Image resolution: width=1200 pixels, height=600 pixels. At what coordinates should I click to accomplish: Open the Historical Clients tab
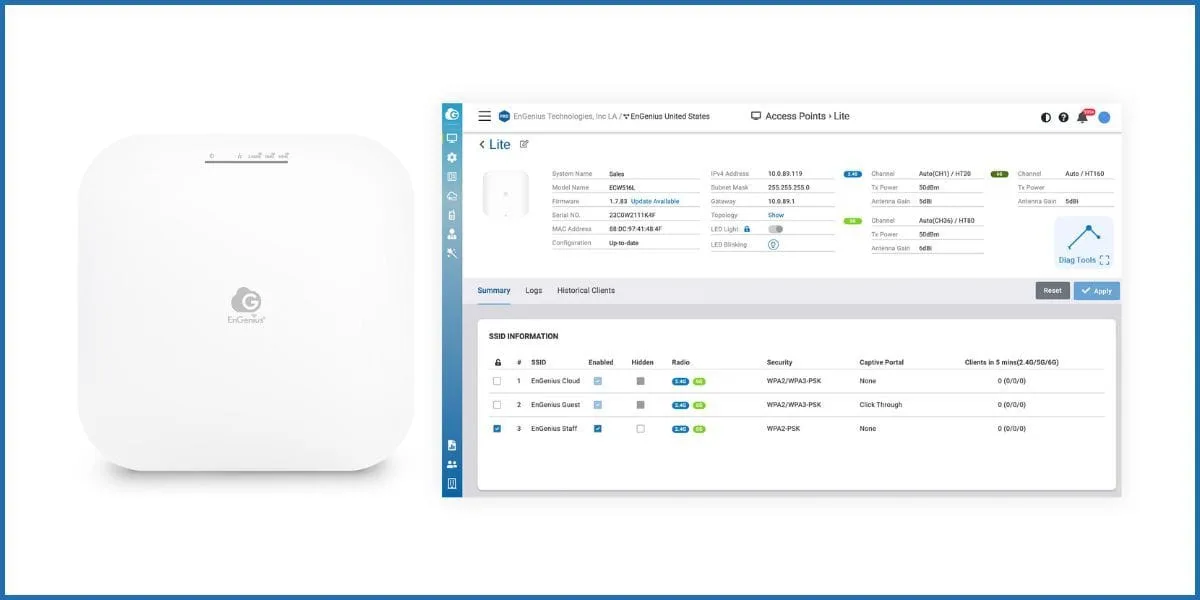[585, 290]
